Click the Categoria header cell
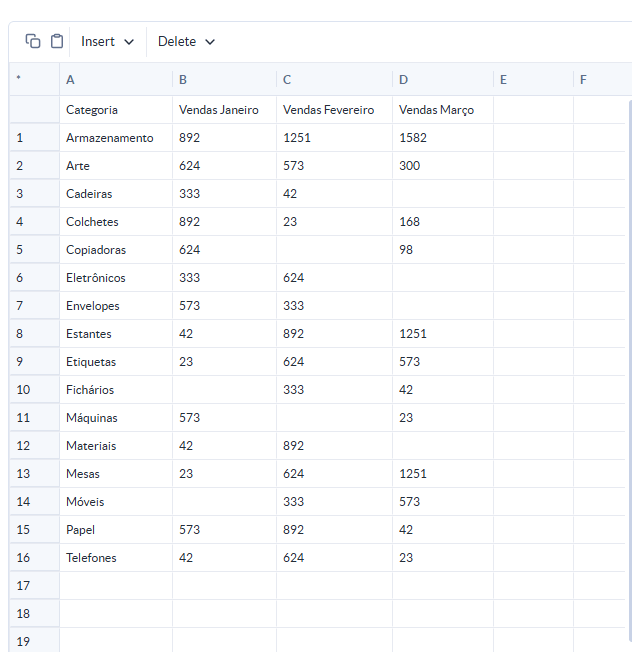 tap(115, 110)
